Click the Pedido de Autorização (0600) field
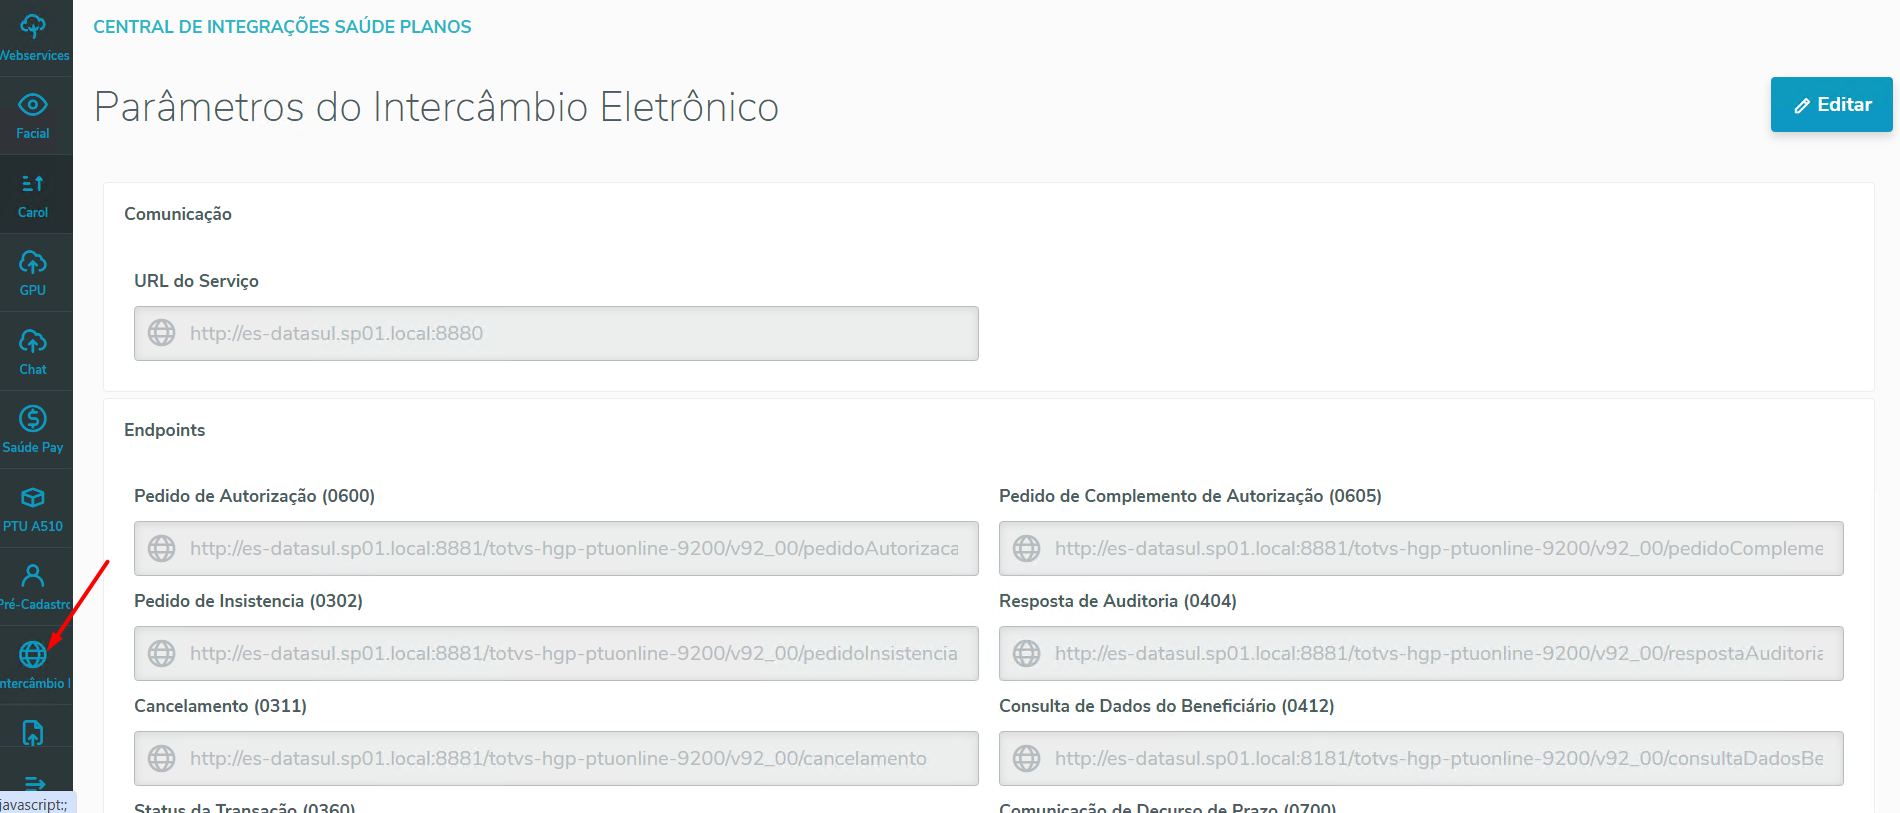Viewport: 1900px width, 813px height. tap(556, 548)
